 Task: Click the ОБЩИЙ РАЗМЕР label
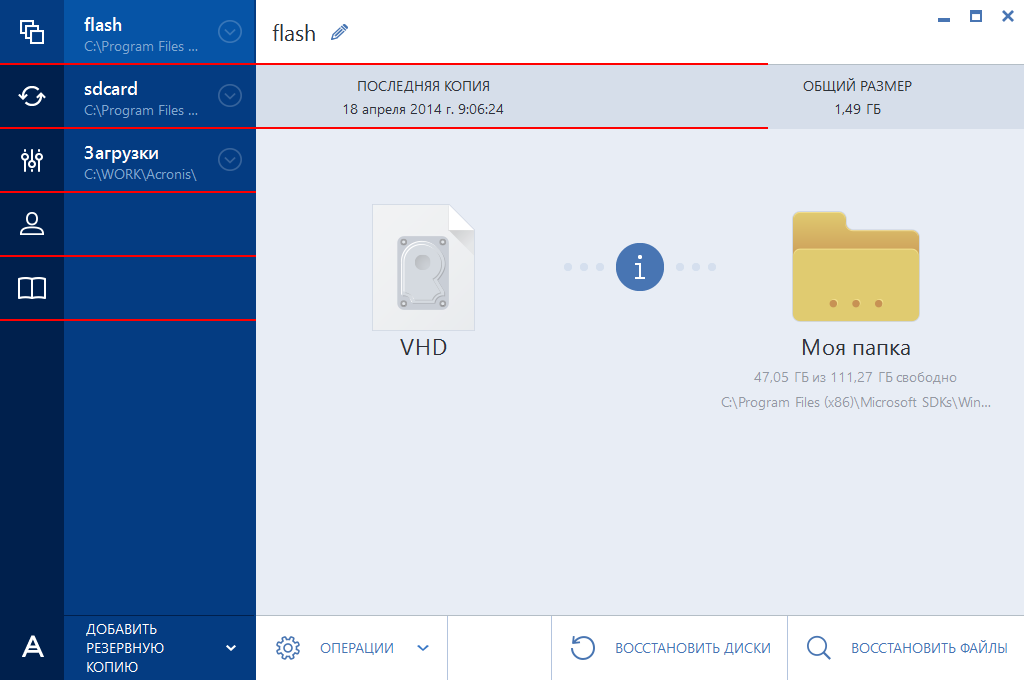click(x=857, y=86)
